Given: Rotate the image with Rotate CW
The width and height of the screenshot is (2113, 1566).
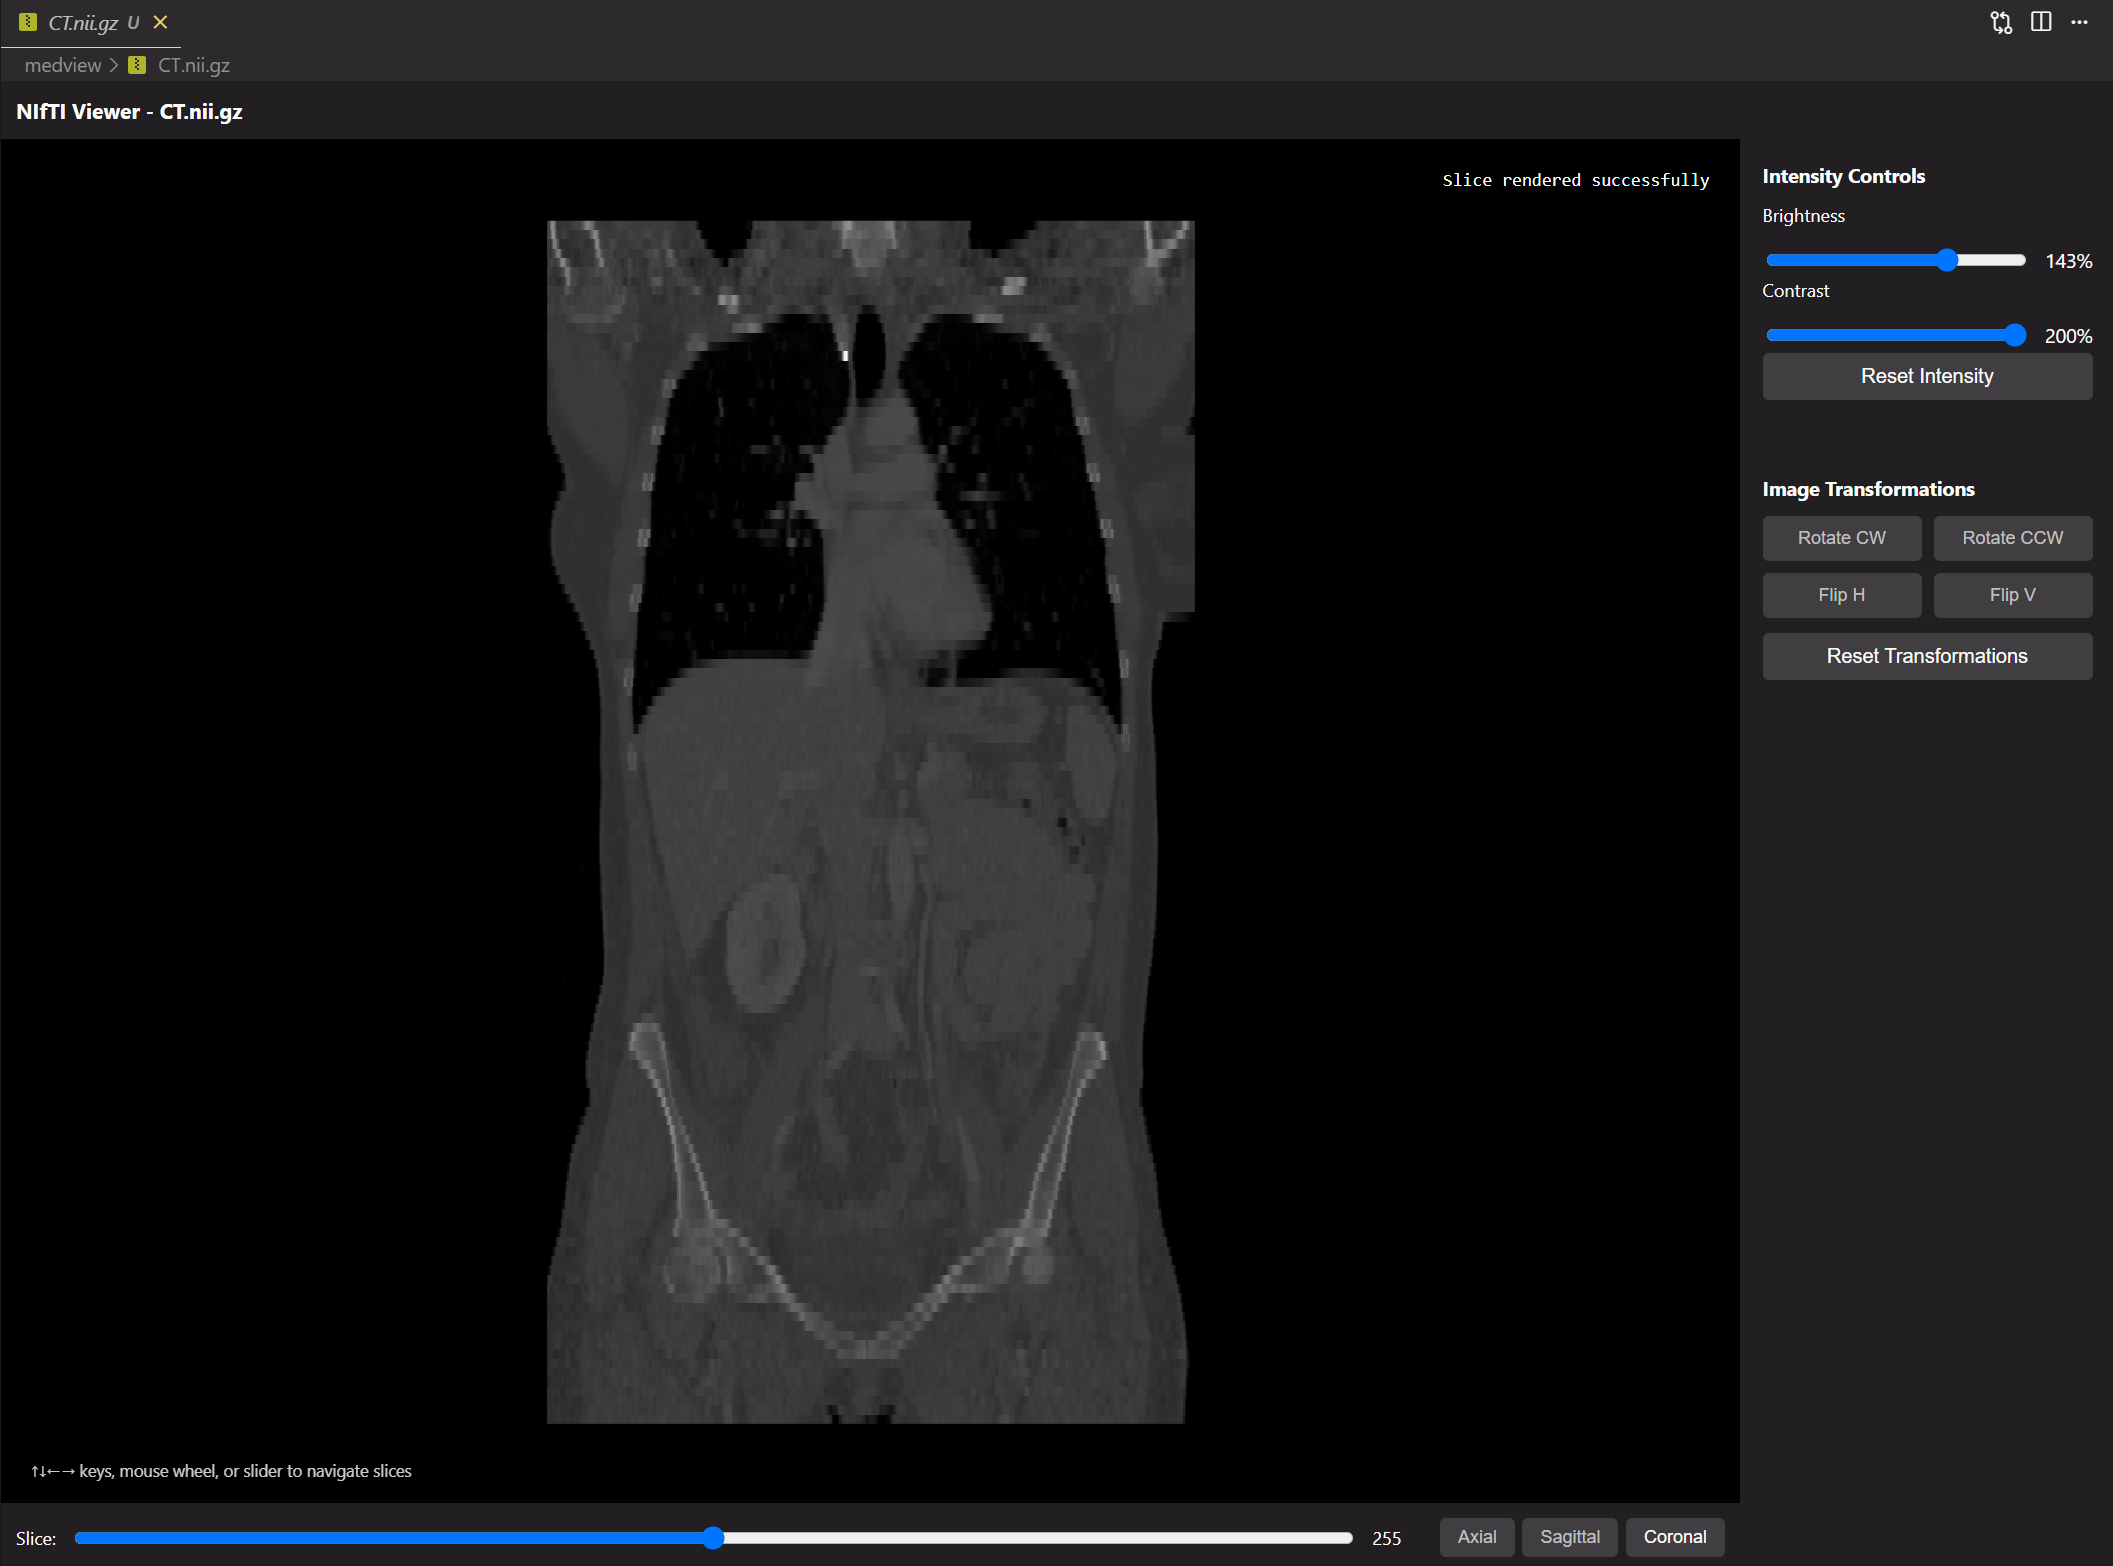Looking at the screenshot, I should 1842,538.
